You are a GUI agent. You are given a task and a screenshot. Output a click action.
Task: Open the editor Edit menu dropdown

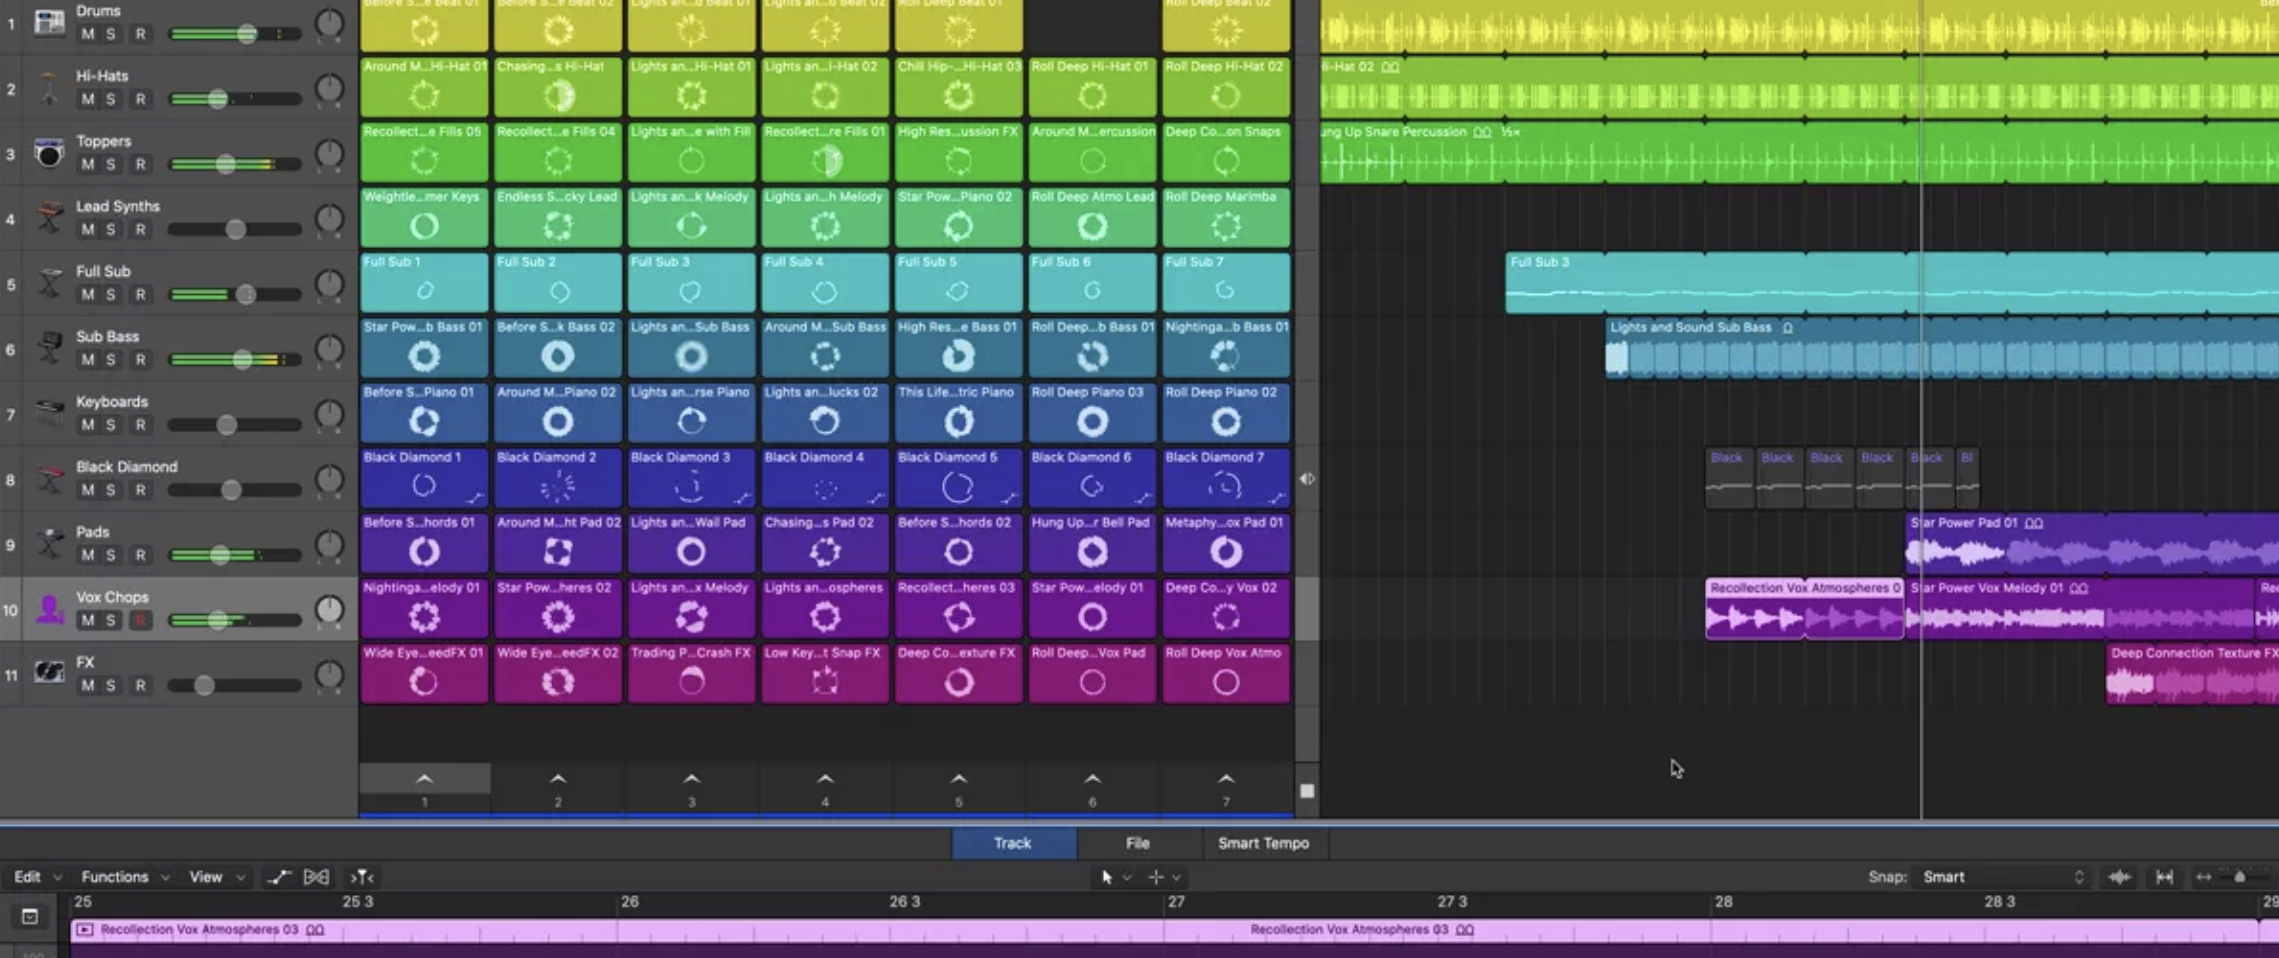[37, 877]
